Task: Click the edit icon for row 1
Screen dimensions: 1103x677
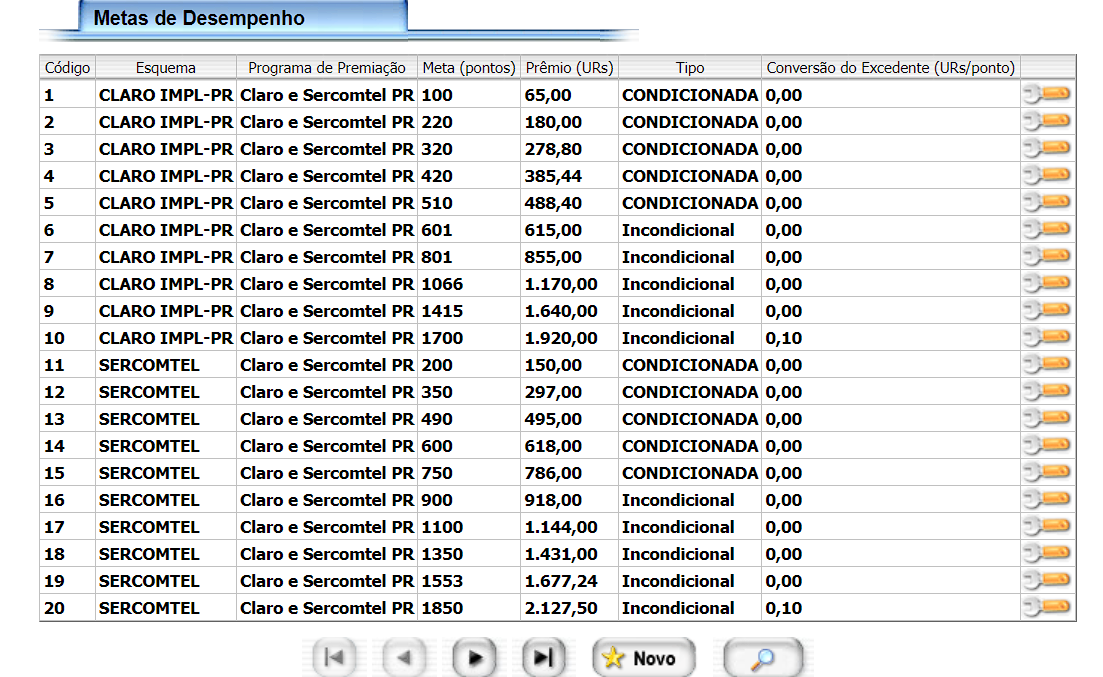Action: click(x=1047, y=94)
